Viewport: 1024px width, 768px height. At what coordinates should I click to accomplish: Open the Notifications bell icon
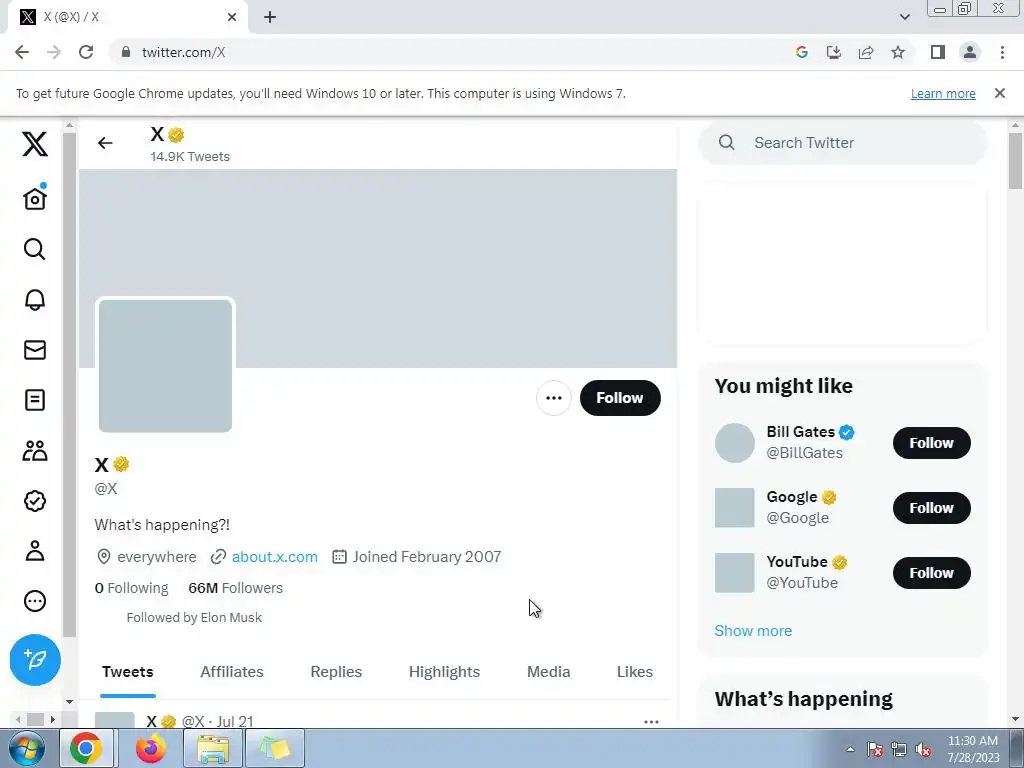click(x=35, y=299)
